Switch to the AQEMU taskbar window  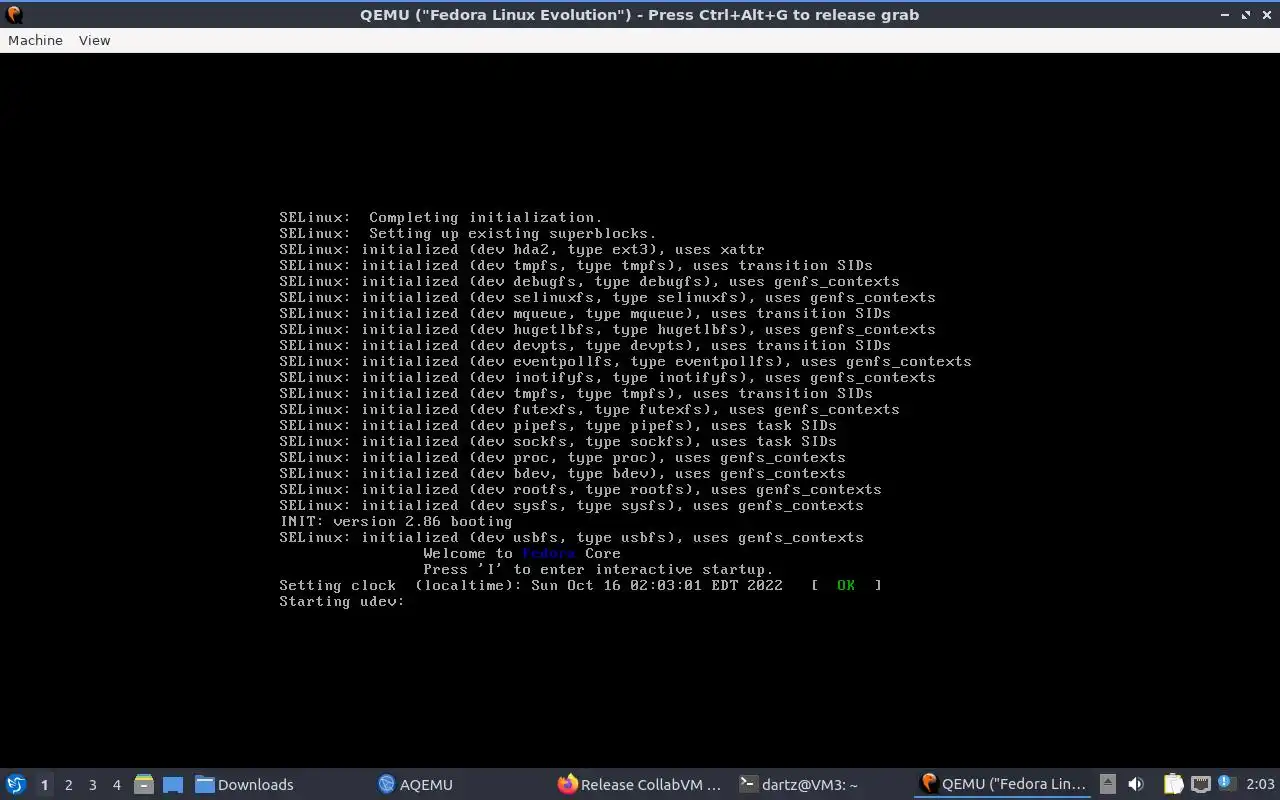click(415, 785)
